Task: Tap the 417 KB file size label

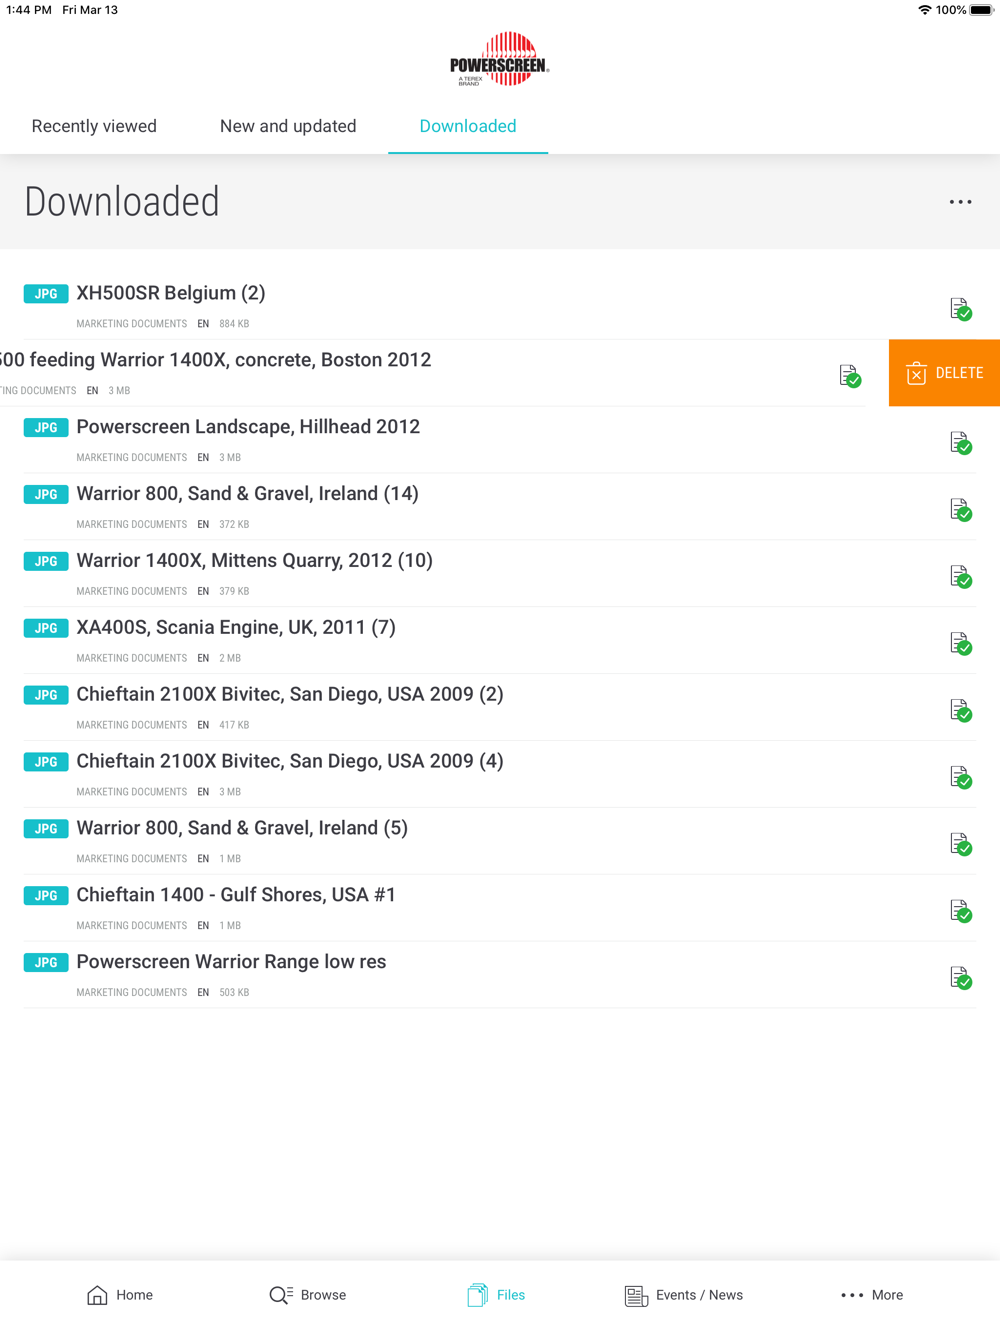Action: (x=234, y=726)
